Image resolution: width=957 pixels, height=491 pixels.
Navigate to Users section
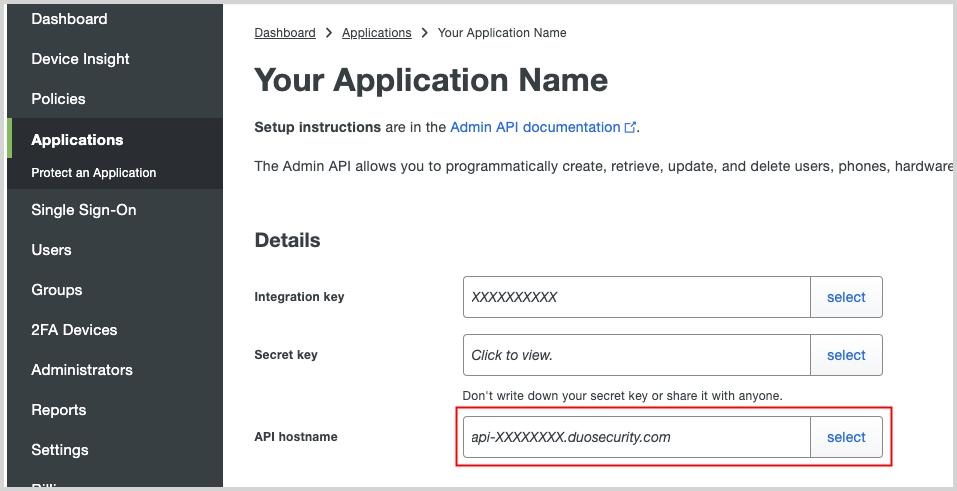click(51, 250)
